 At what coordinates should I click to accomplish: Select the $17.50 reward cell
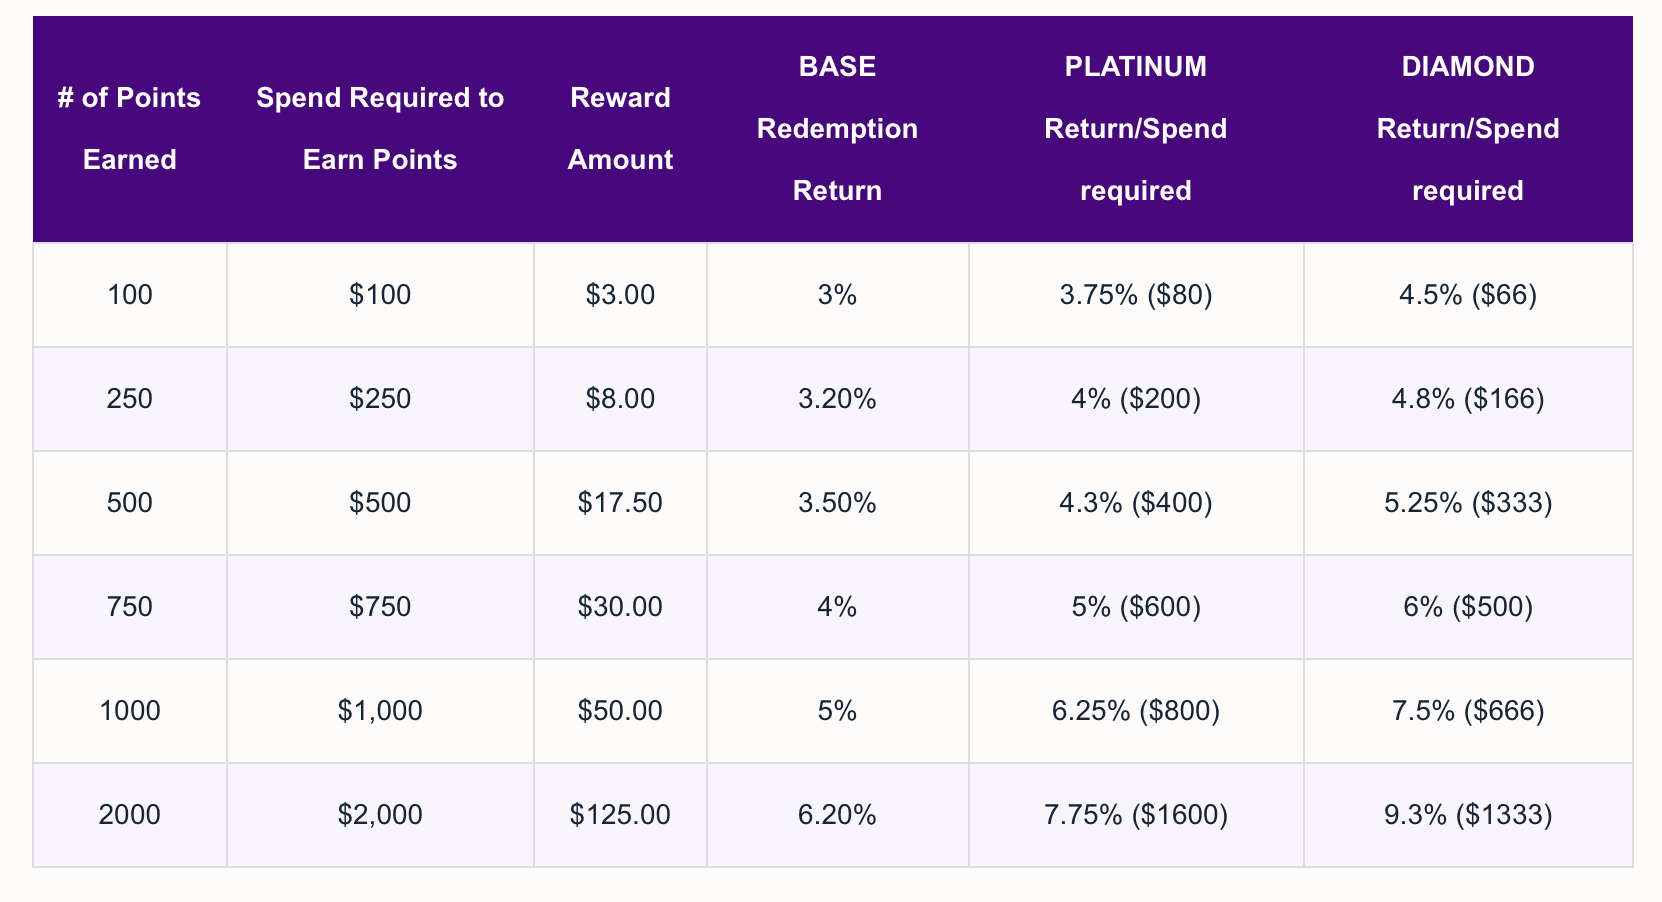tap(620, 503)
